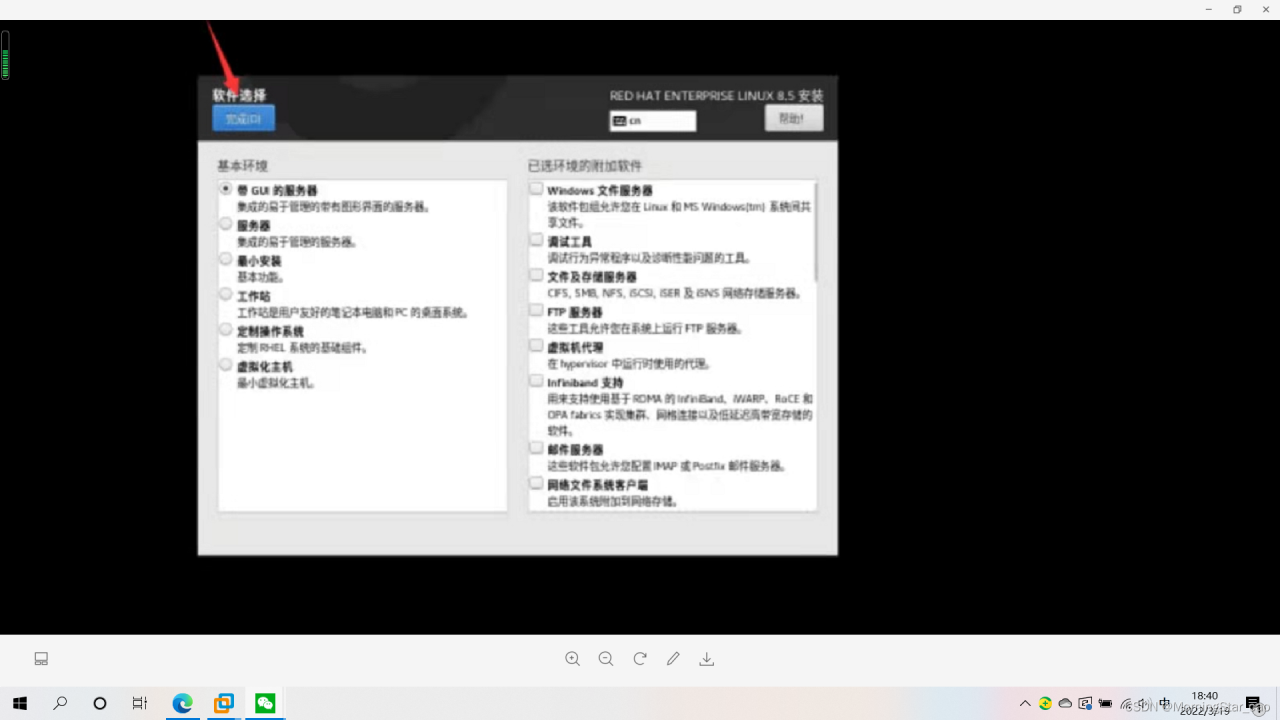Check the 虚拟机代理 add-on

(537, 346)
